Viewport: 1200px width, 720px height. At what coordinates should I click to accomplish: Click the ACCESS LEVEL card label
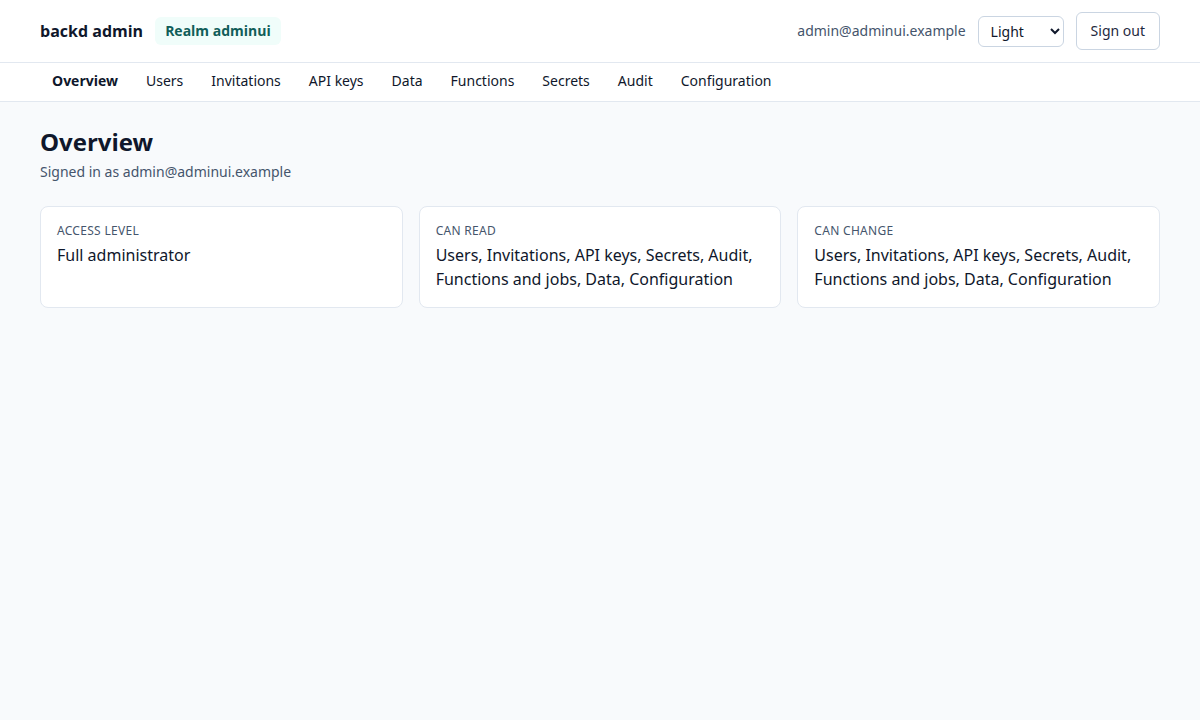coord(98,230)
